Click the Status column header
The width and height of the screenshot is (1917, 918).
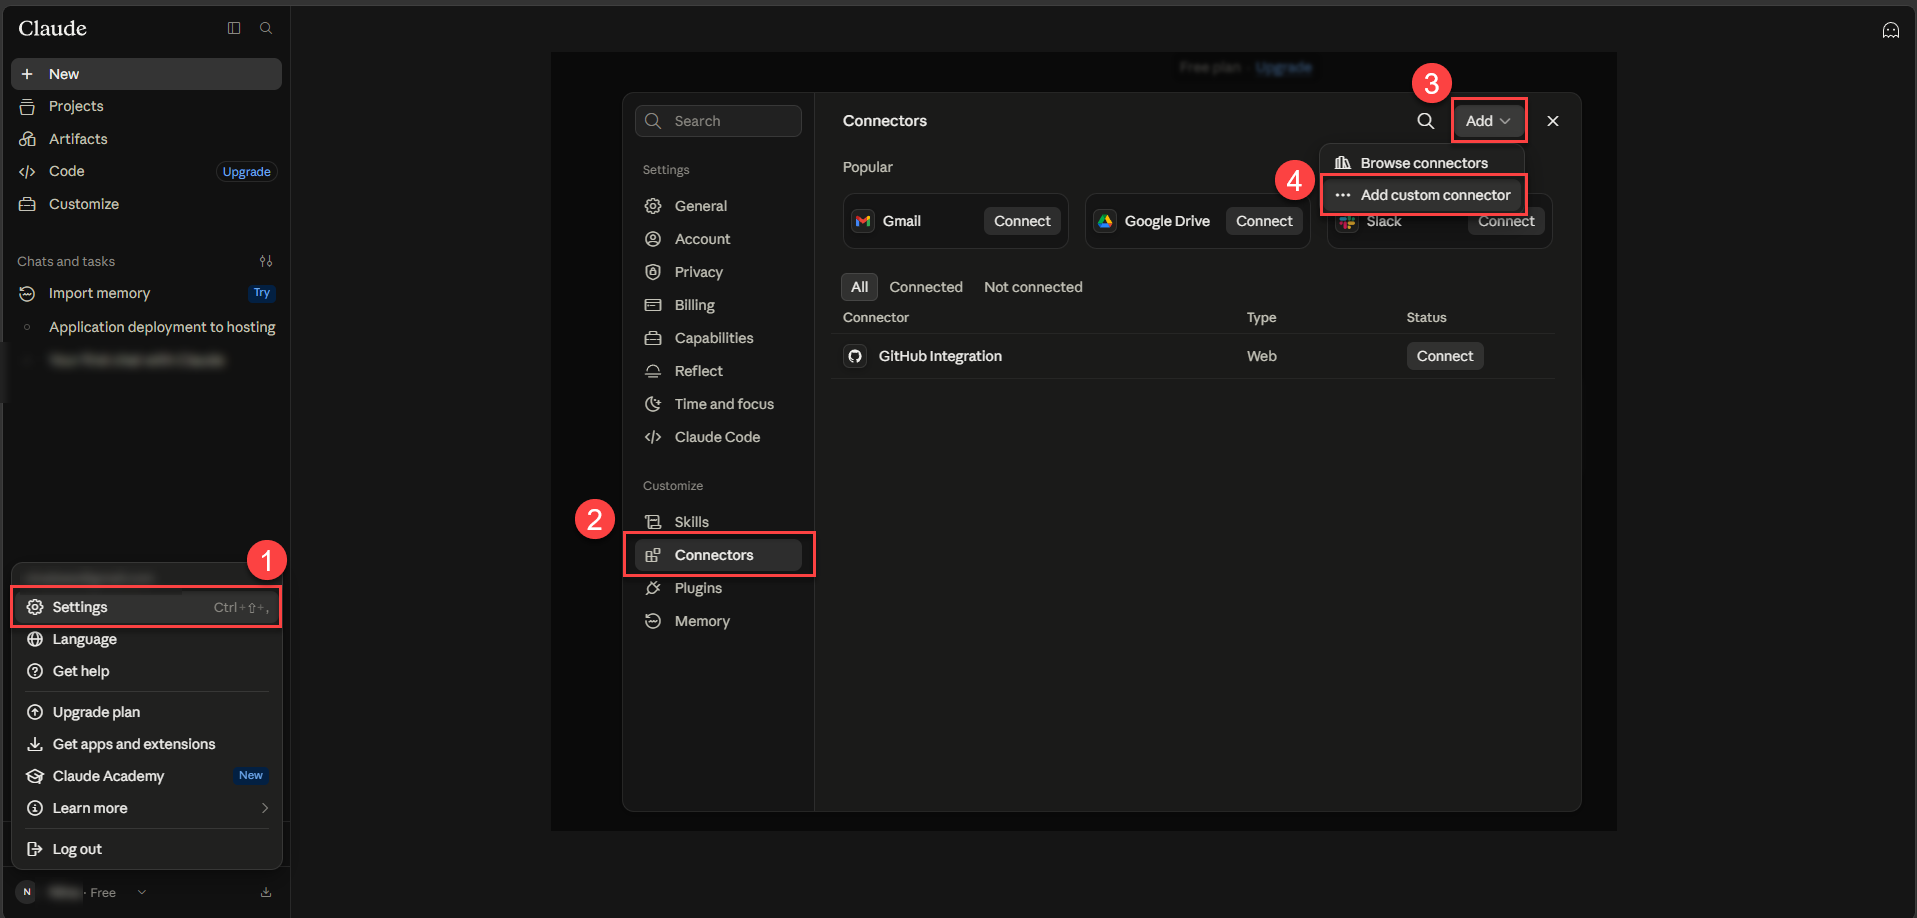1426,317
